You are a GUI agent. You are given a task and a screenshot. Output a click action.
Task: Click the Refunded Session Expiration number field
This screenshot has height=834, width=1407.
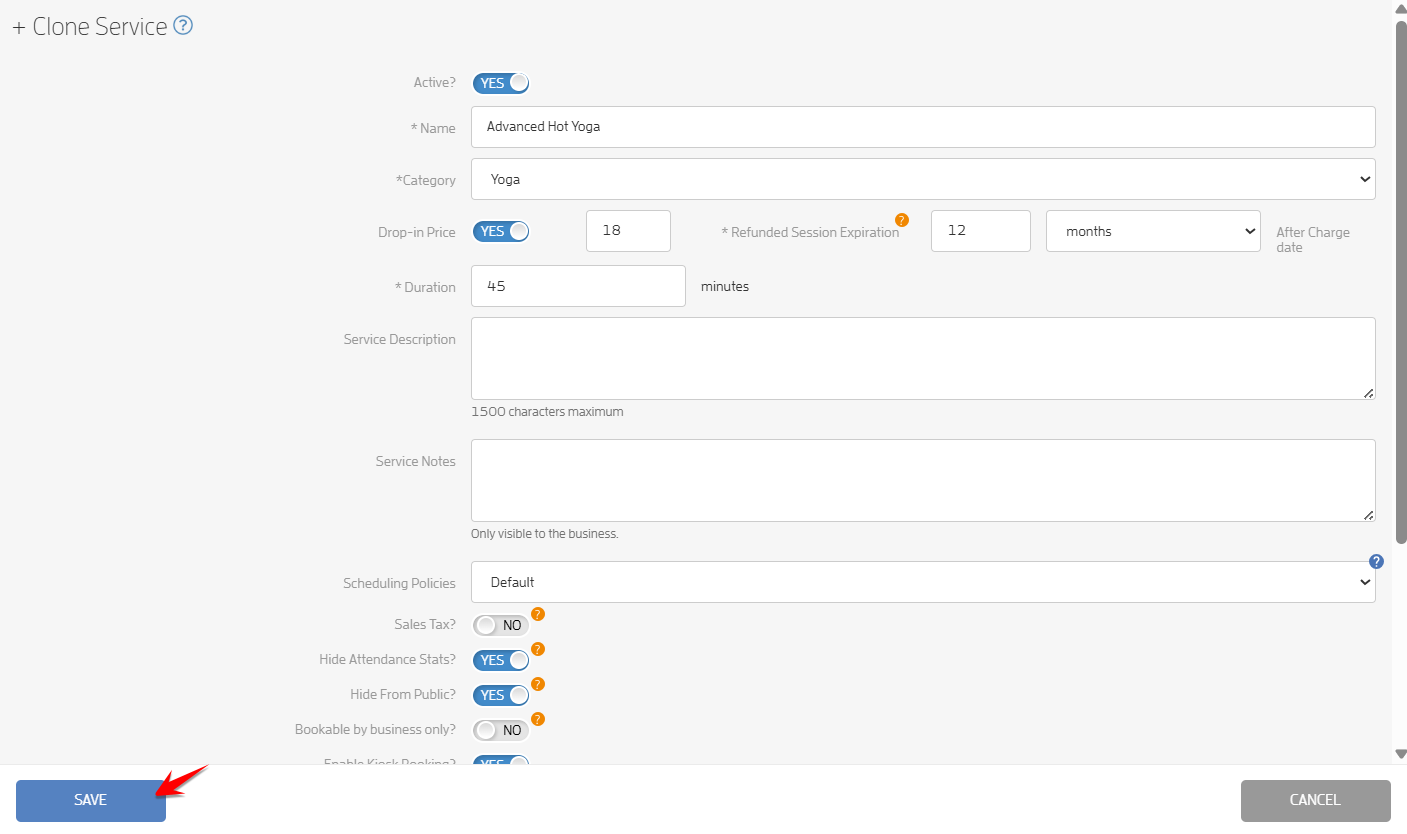pos(980,231)
